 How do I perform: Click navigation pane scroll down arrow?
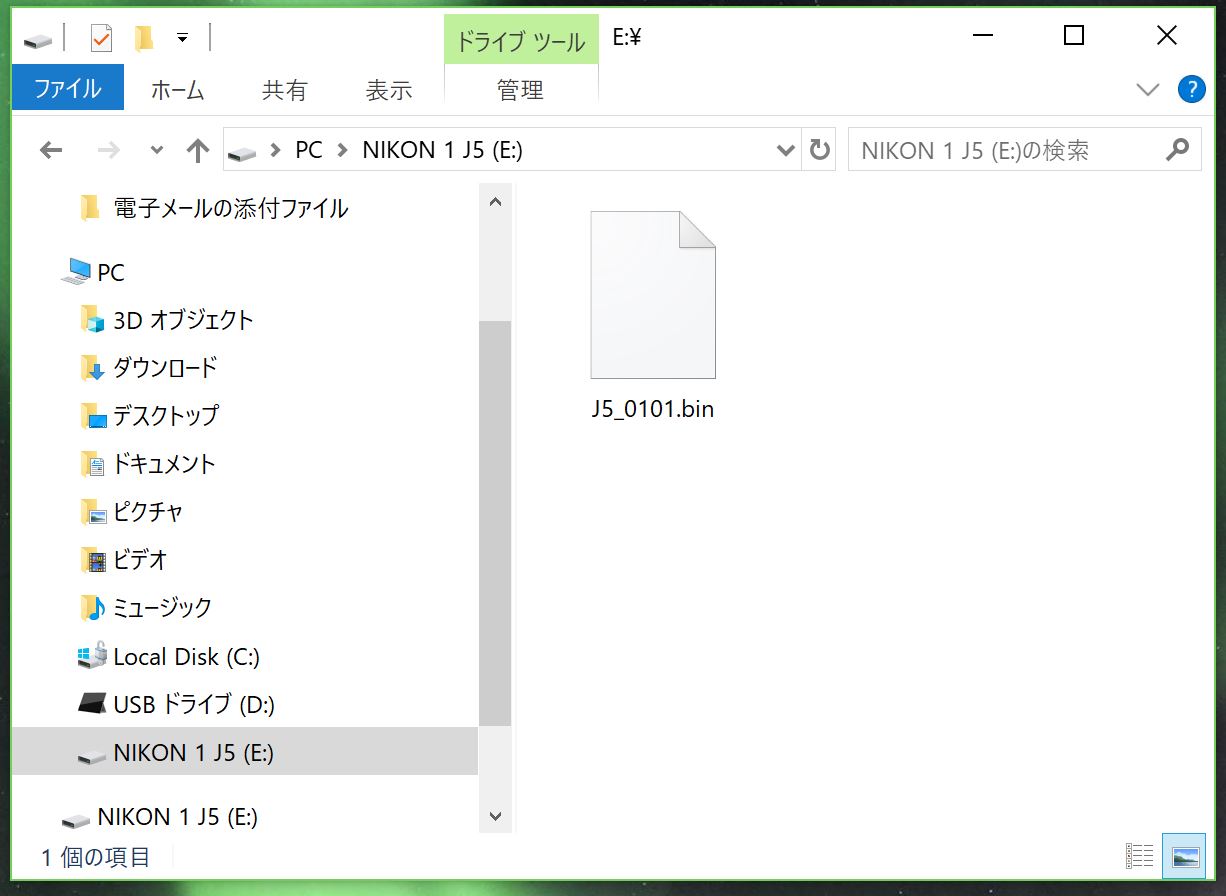(495, 816)
